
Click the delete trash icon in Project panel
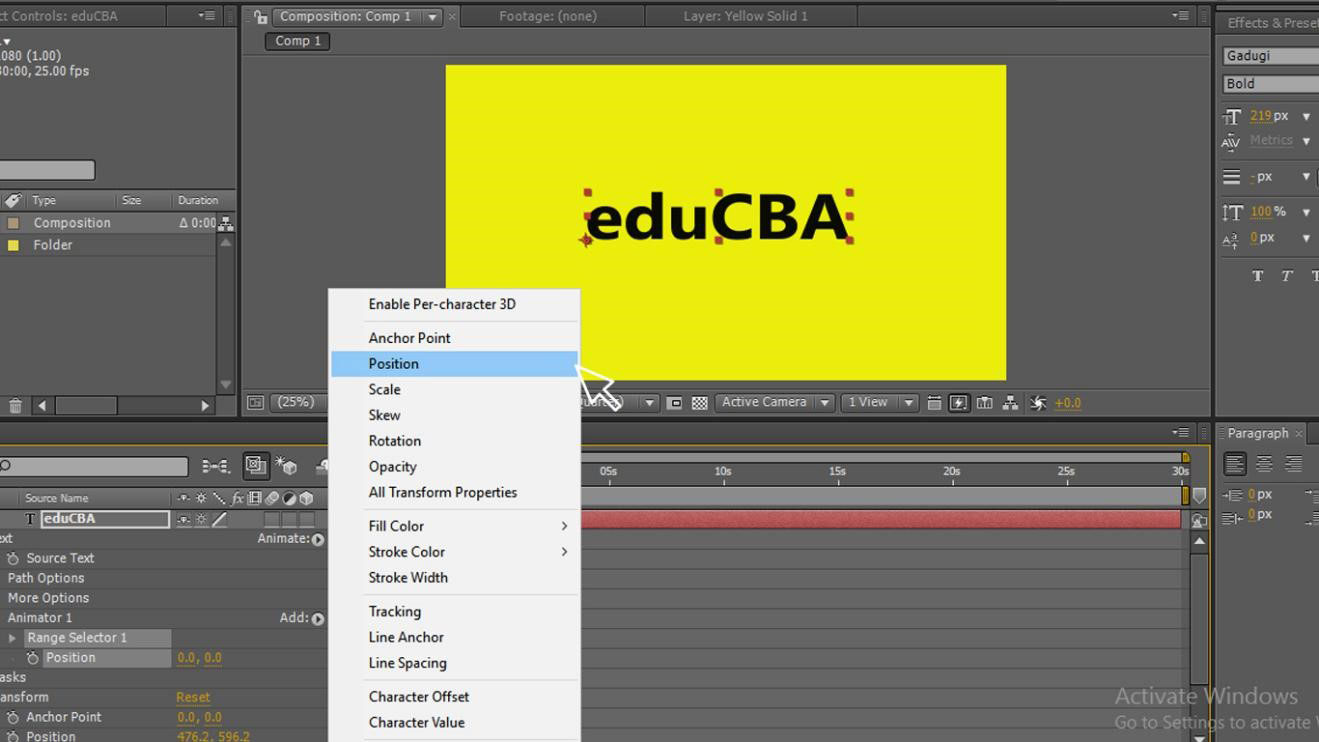click(15, 405)
